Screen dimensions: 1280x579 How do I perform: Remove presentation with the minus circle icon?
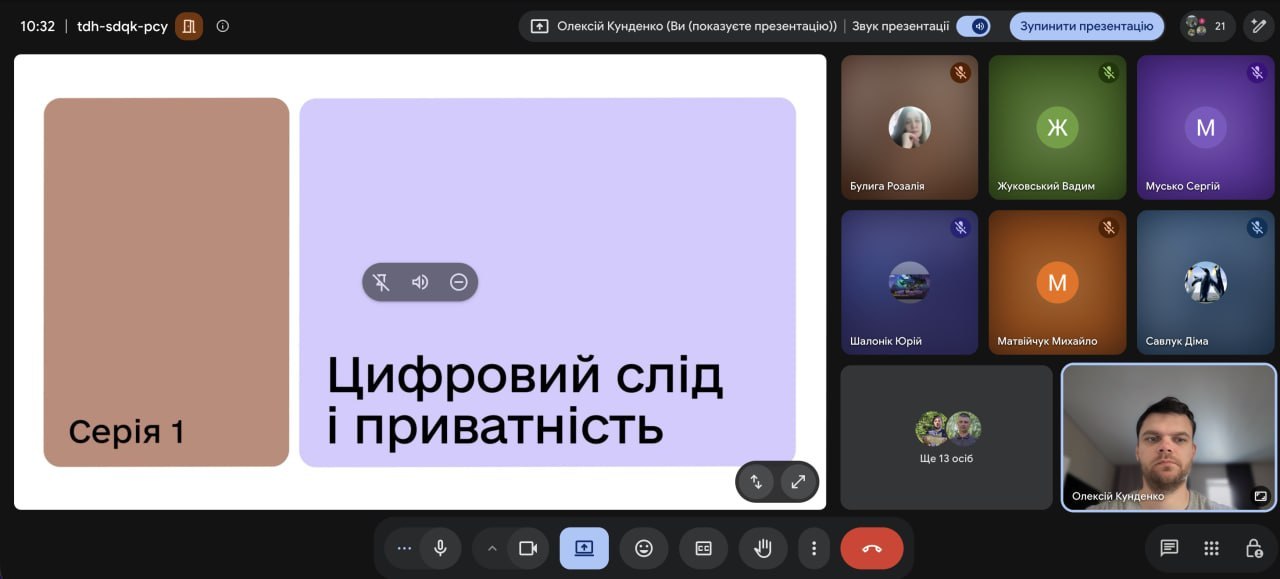[x=459, y=282]
